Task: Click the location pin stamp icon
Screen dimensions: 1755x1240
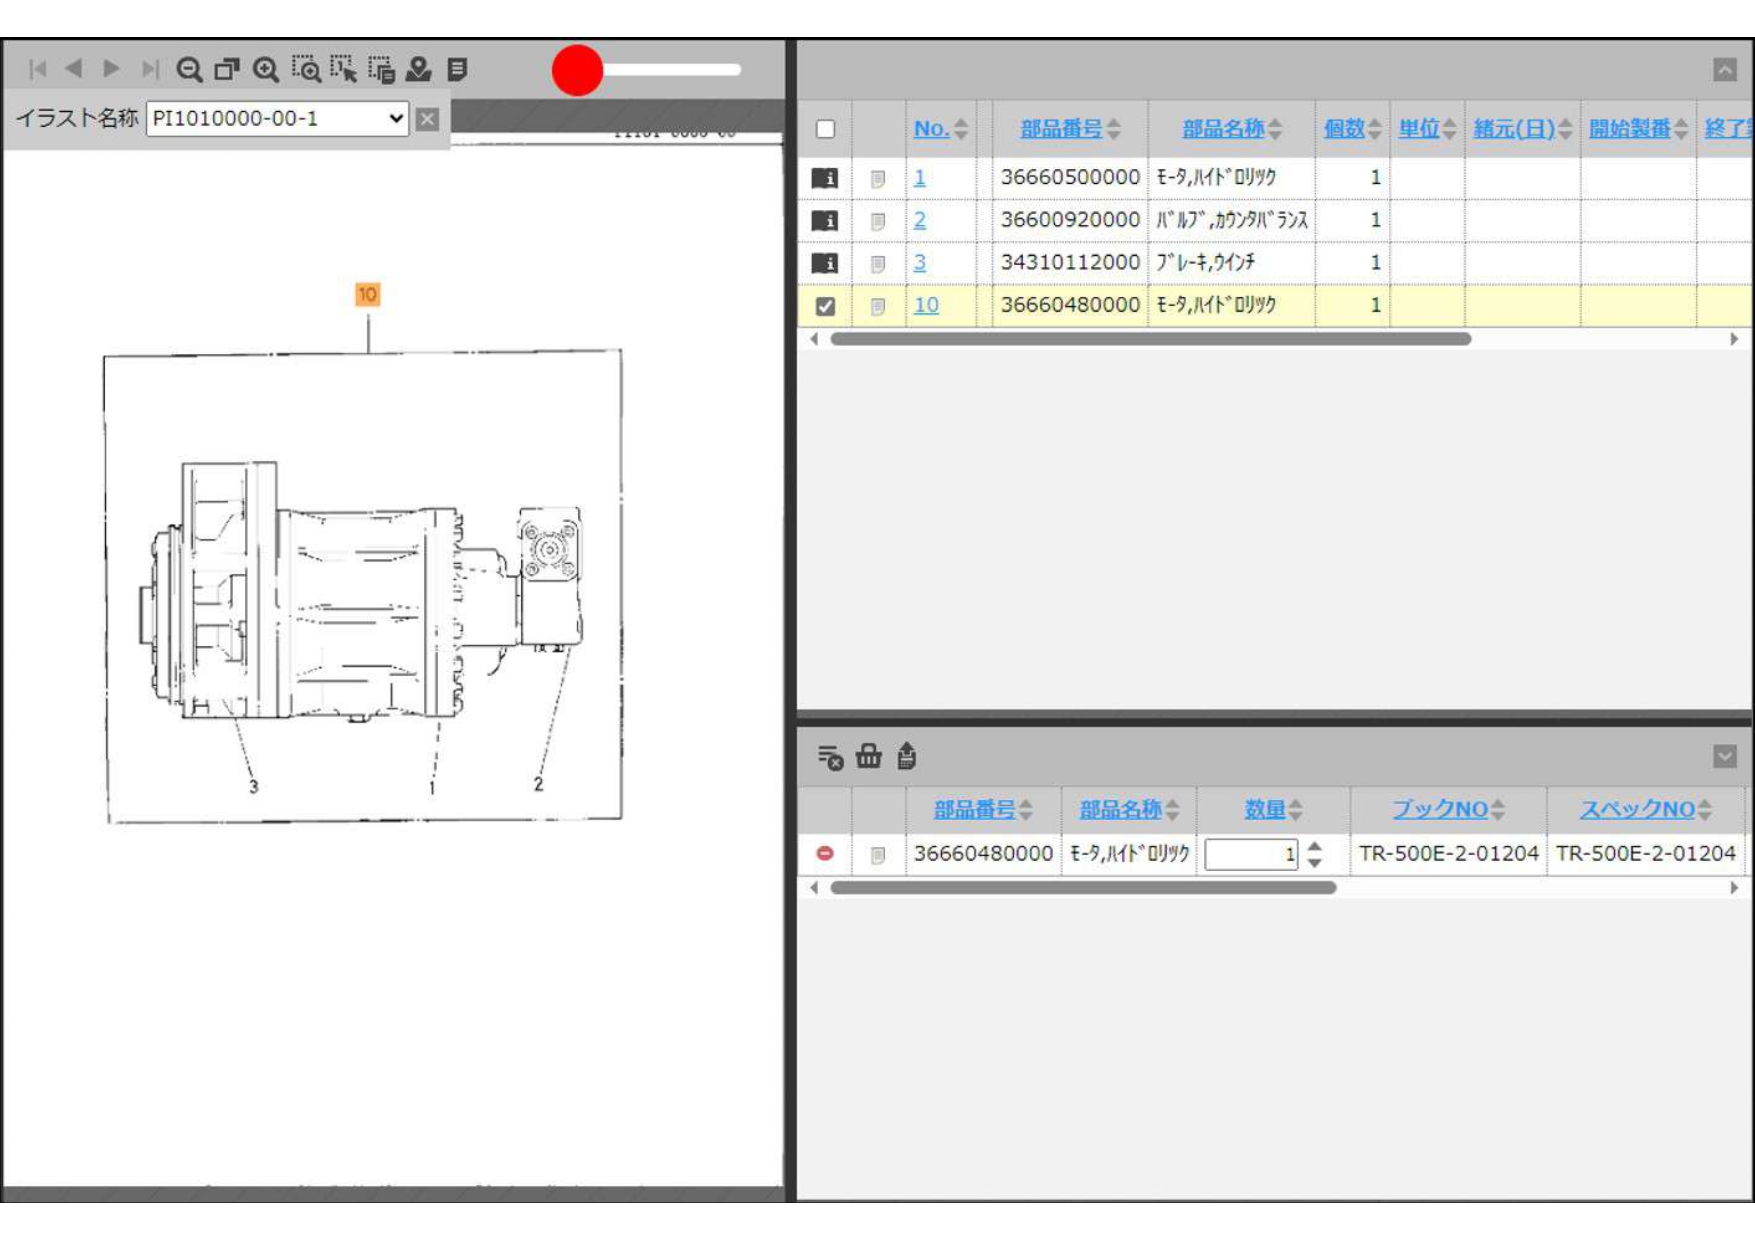Action: (419, 69)
